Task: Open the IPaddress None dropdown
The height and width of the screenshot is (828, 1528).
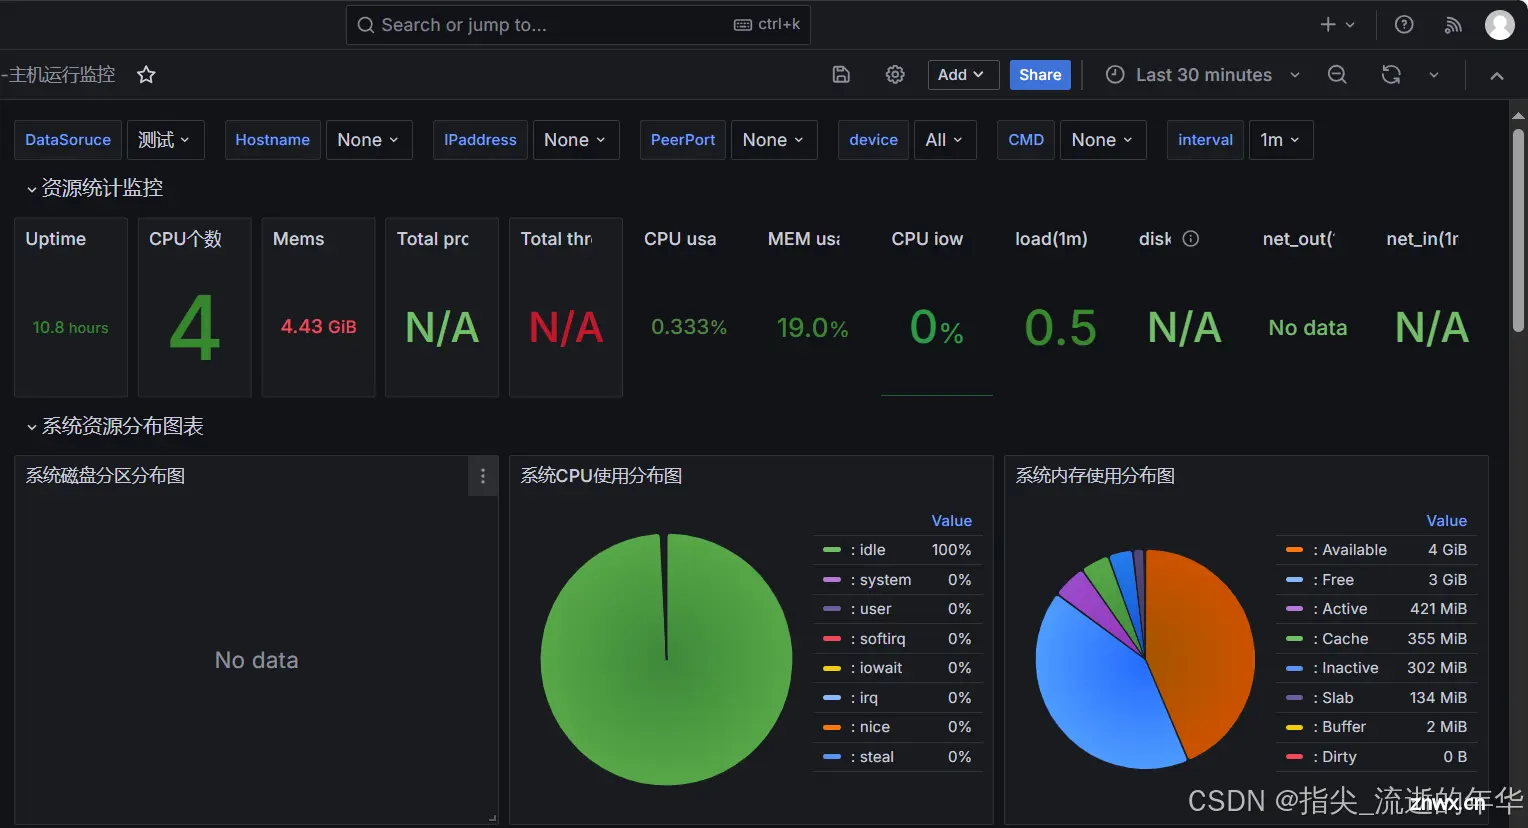Action: point(576,140)
